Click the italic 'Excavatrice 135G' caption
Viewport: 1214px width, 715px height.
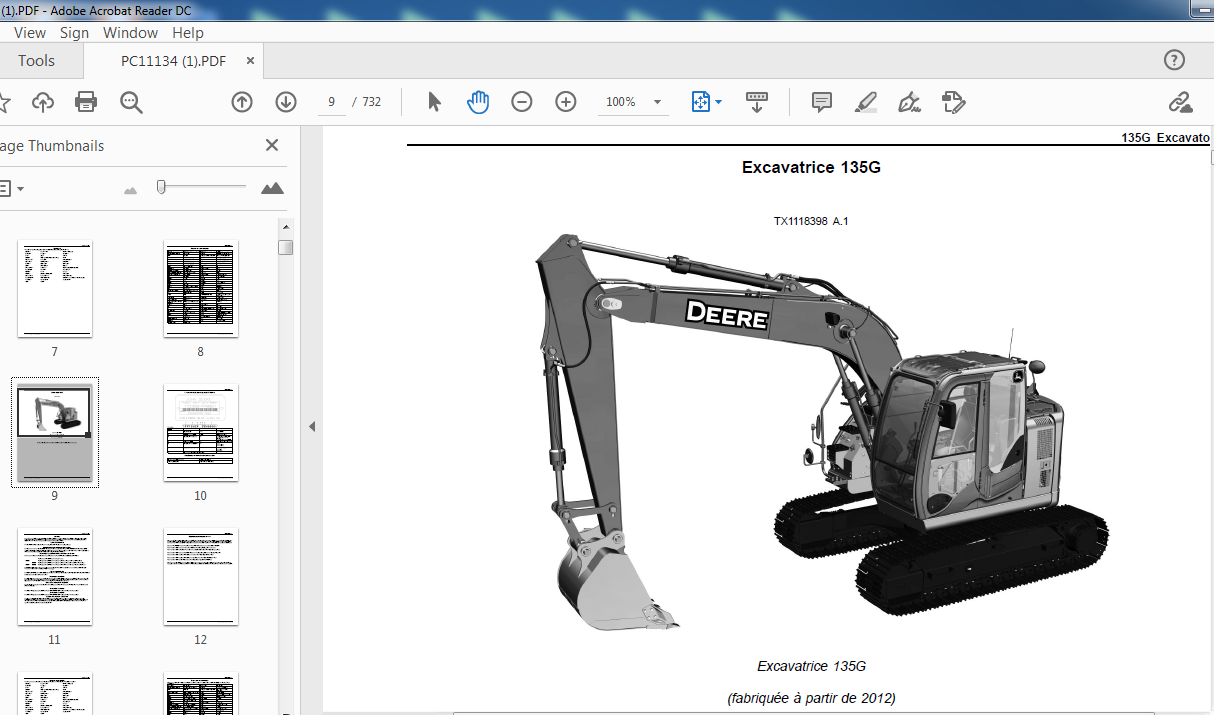click(811, 666)
